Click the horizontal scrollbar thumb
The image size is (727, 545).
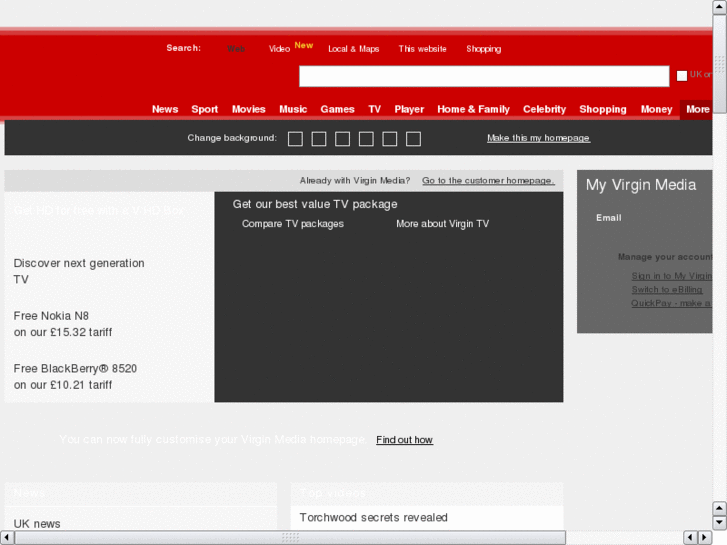[x=290, y=538]
